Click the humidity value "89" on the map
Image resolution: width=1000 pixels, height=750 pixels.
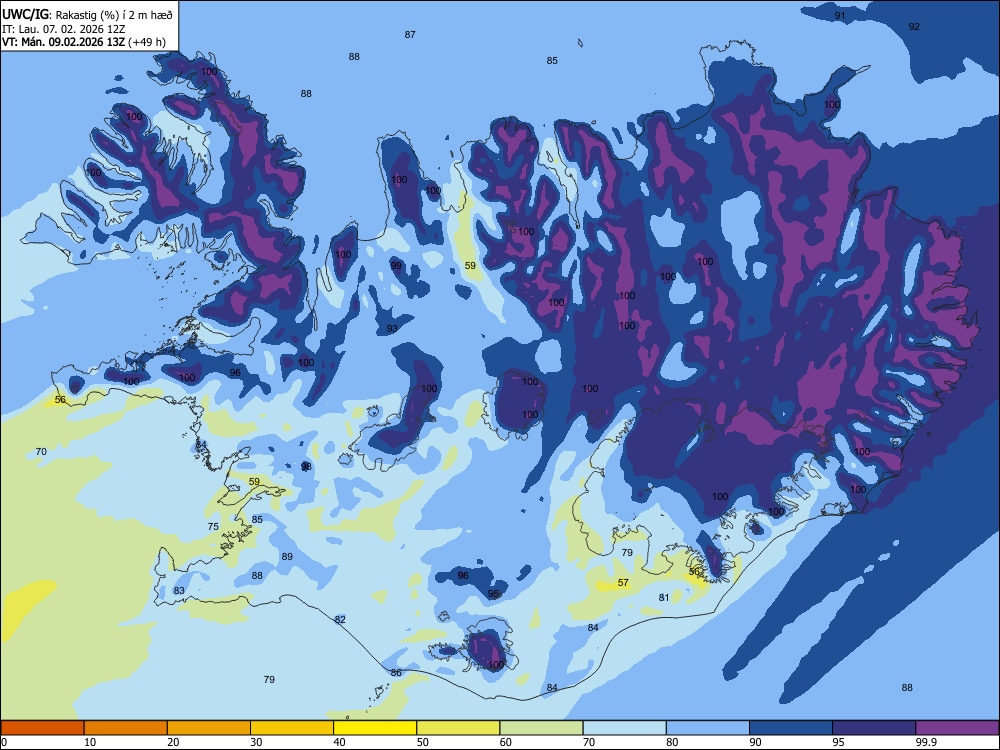[287, 556]
